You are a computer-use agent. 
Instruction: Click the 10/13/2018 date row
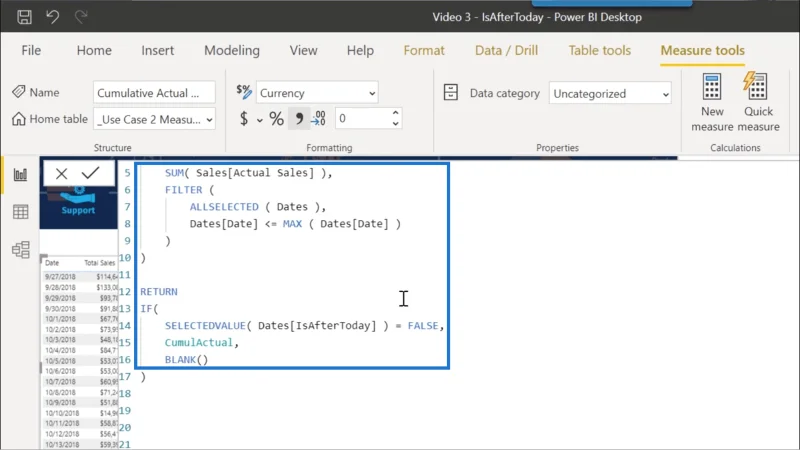coord(62,444)
